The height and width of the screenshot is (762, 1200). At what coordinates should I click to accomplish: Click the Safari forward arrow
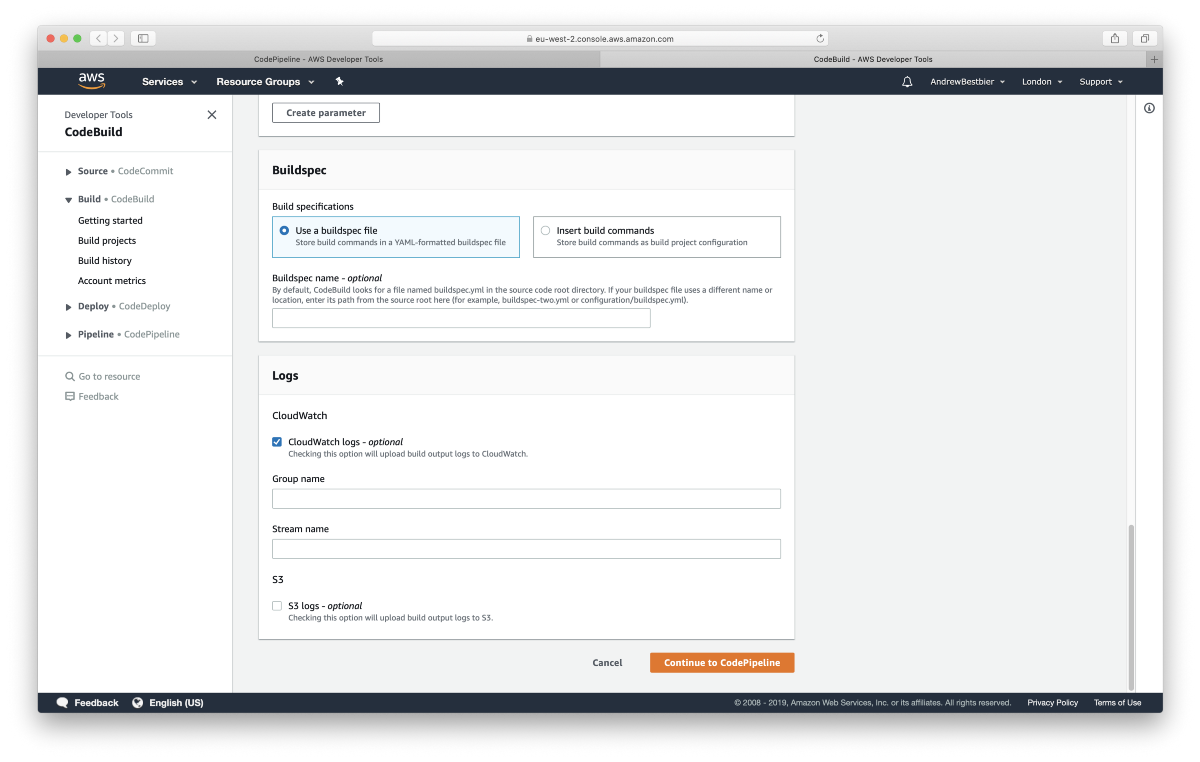tap(116, 38)
